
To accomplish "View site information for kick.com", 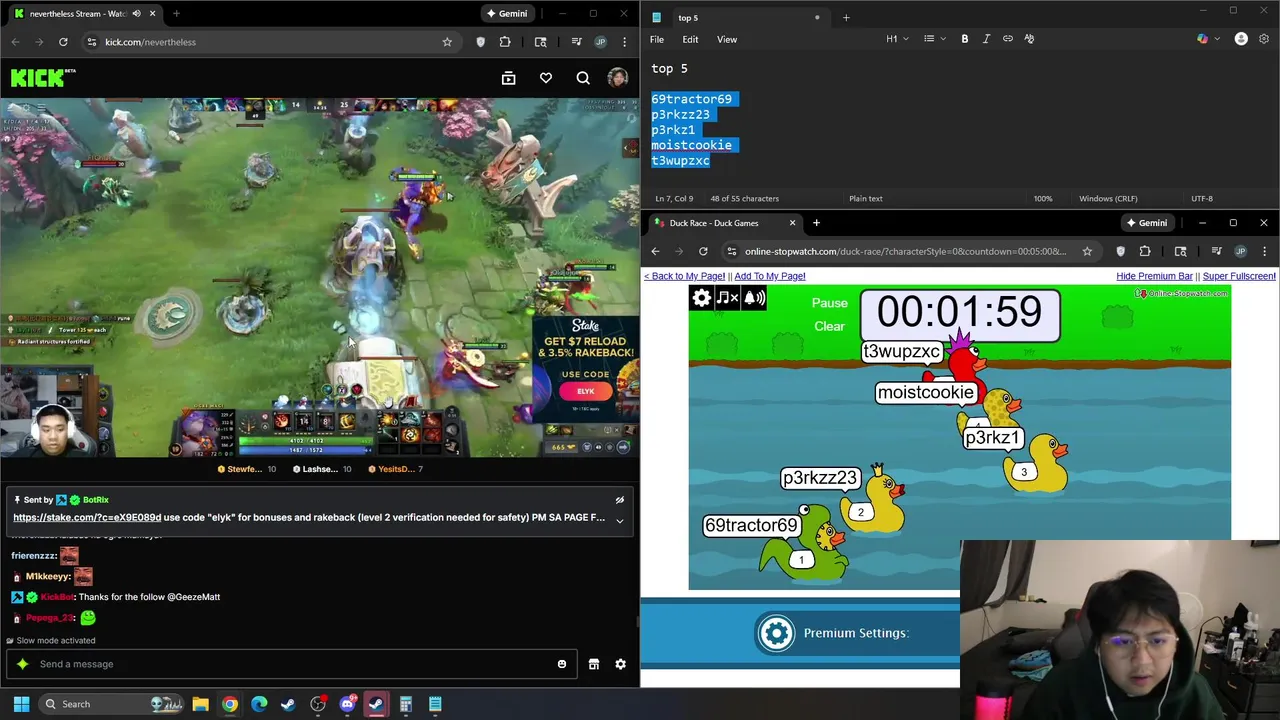I will point(92,42).
